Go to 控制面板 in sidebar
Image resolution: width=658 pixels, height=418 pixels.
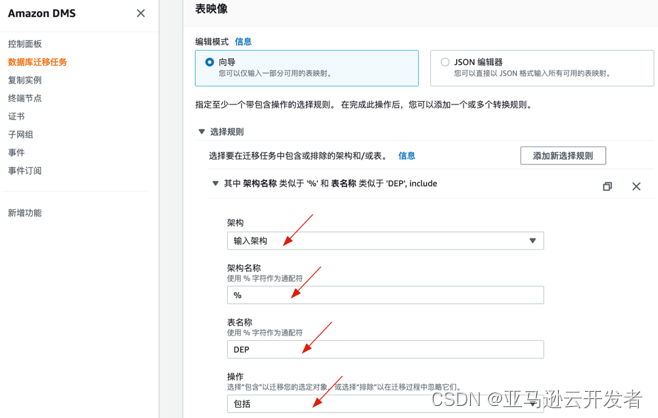[x=25, y=44]
